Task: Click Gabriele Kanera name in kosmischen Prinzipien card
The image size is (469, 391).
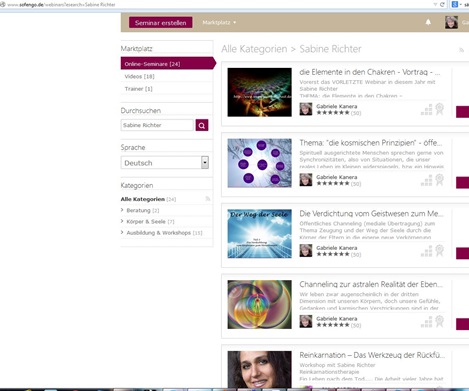Action: tap(337, 177)
